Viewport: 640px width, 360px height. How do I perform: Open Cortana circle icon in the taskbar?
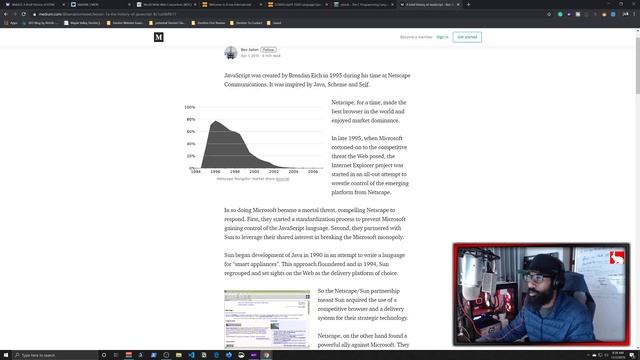coord(104,355)
